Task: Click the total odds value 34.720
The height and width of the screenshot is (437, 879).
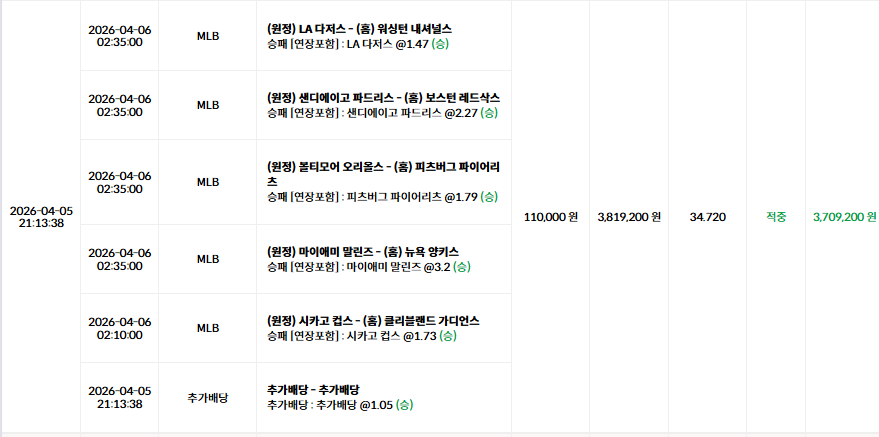Action: tap(707, 217)
